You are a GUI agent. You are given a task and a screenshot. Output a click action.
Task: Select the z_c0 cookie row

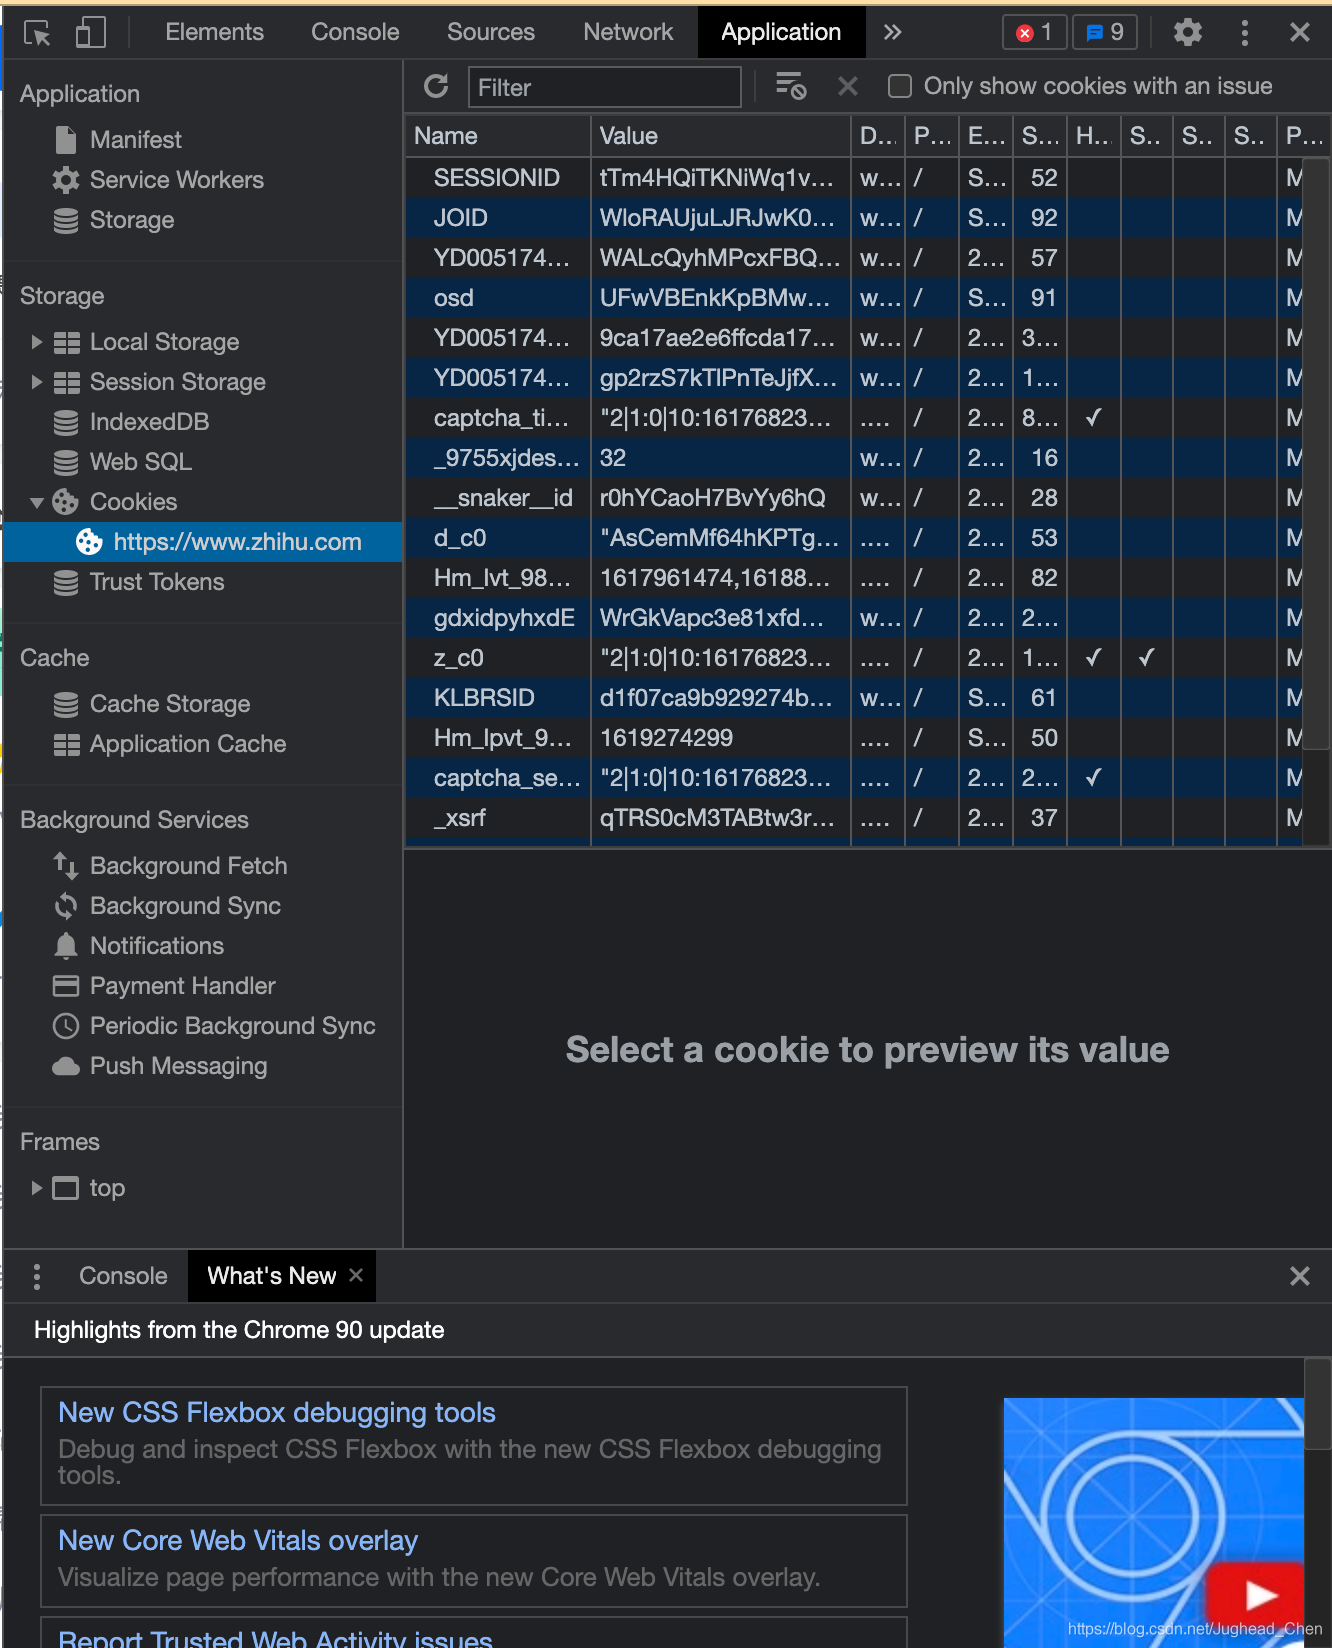(854, 658)
